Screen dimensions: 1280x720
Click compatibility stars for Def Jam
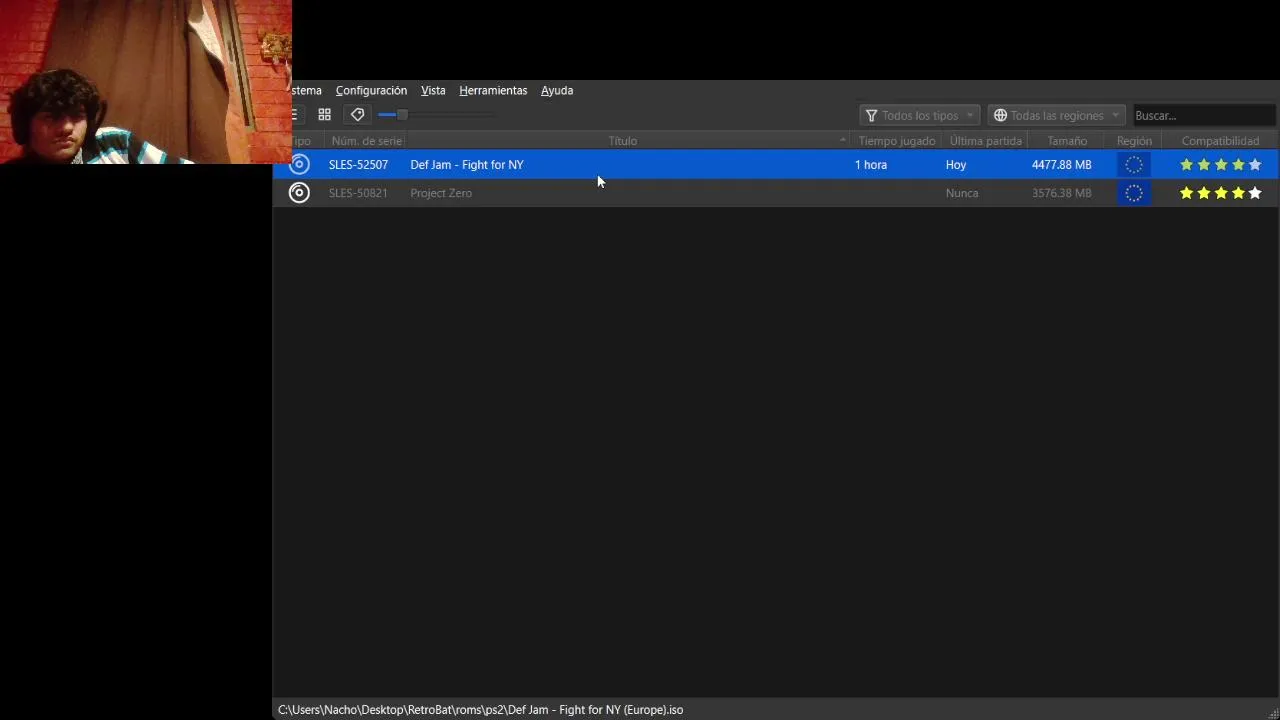coord(1220,165)
